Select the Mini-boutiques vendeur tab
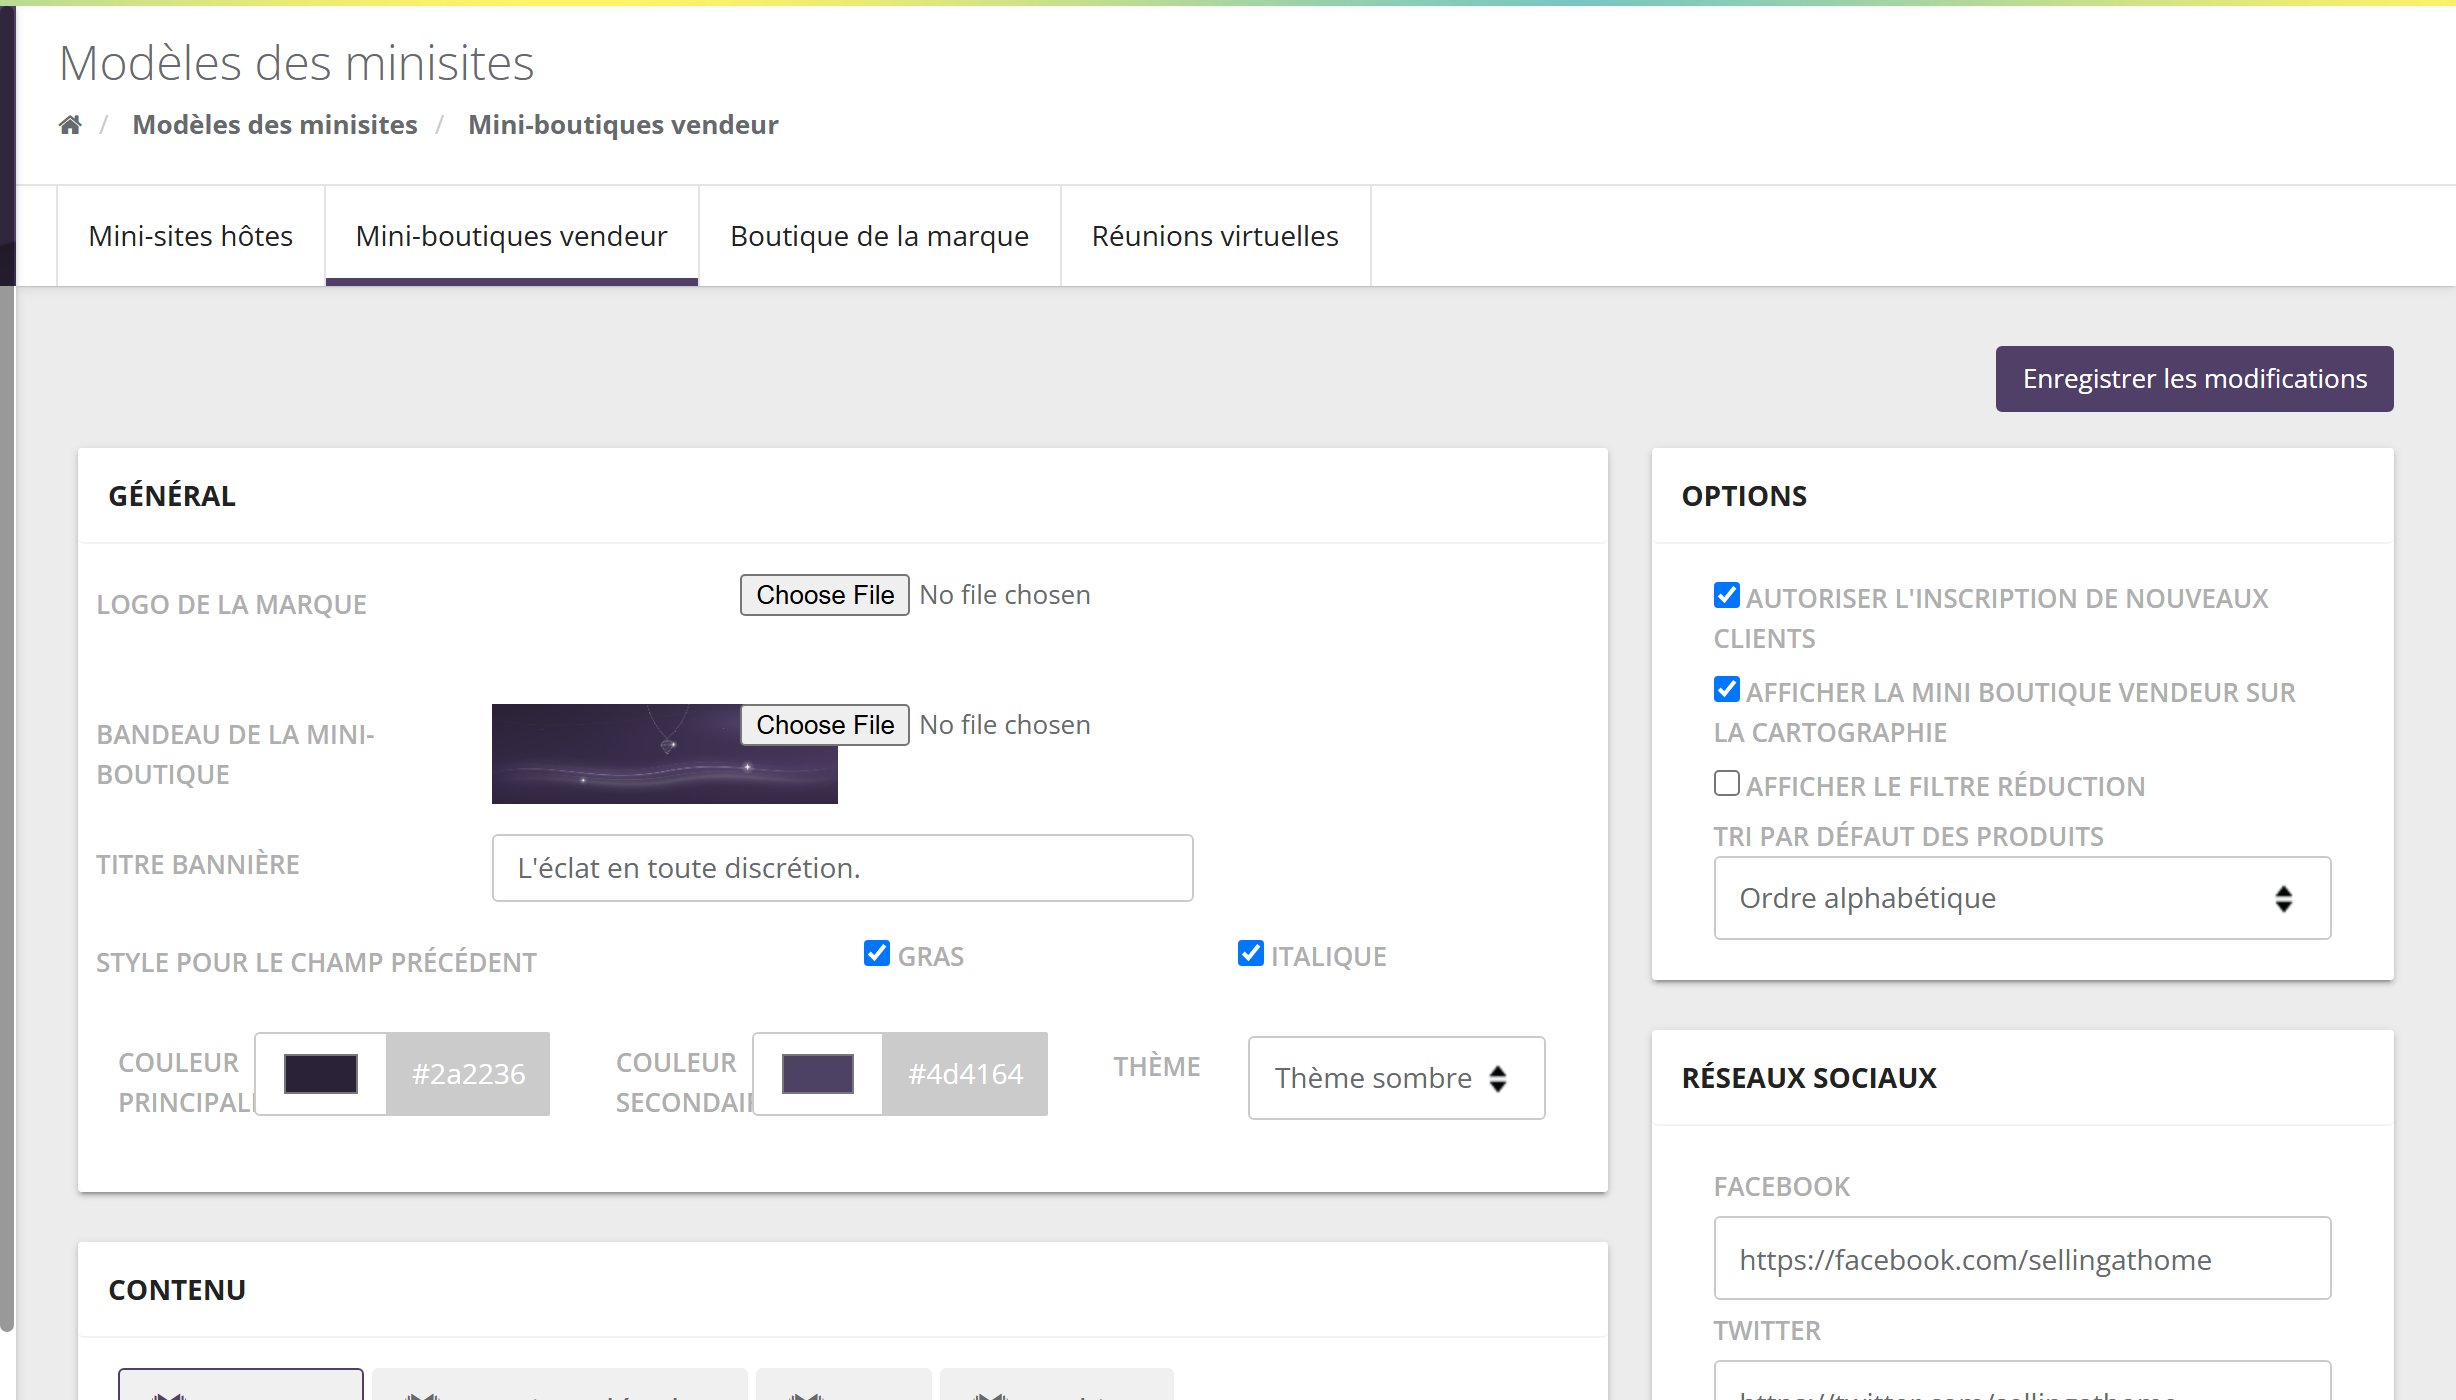Screen dimensions: 2456x1400 tap(511, 236)
